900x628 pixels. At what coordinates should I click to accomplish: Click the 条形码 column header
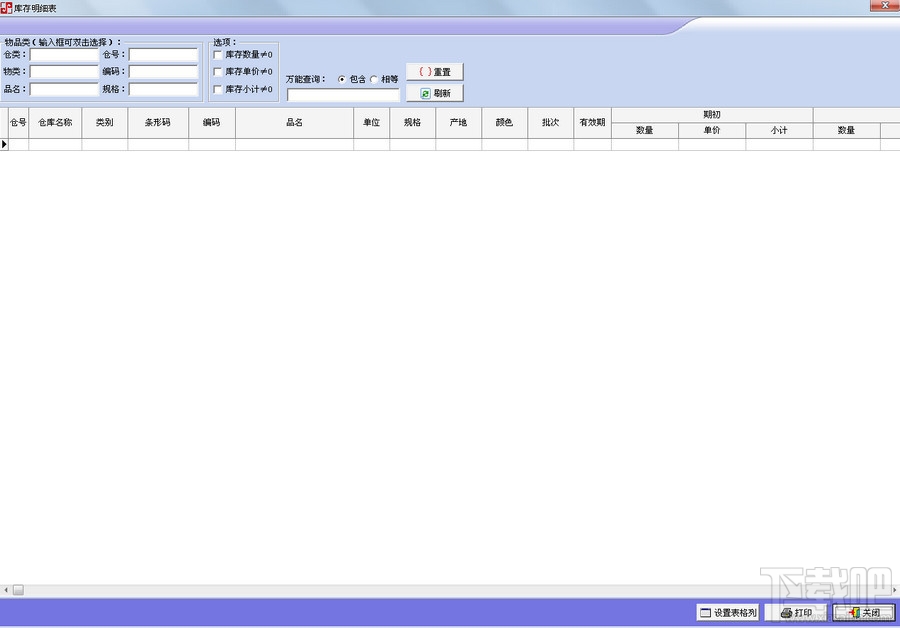(158, 122)
